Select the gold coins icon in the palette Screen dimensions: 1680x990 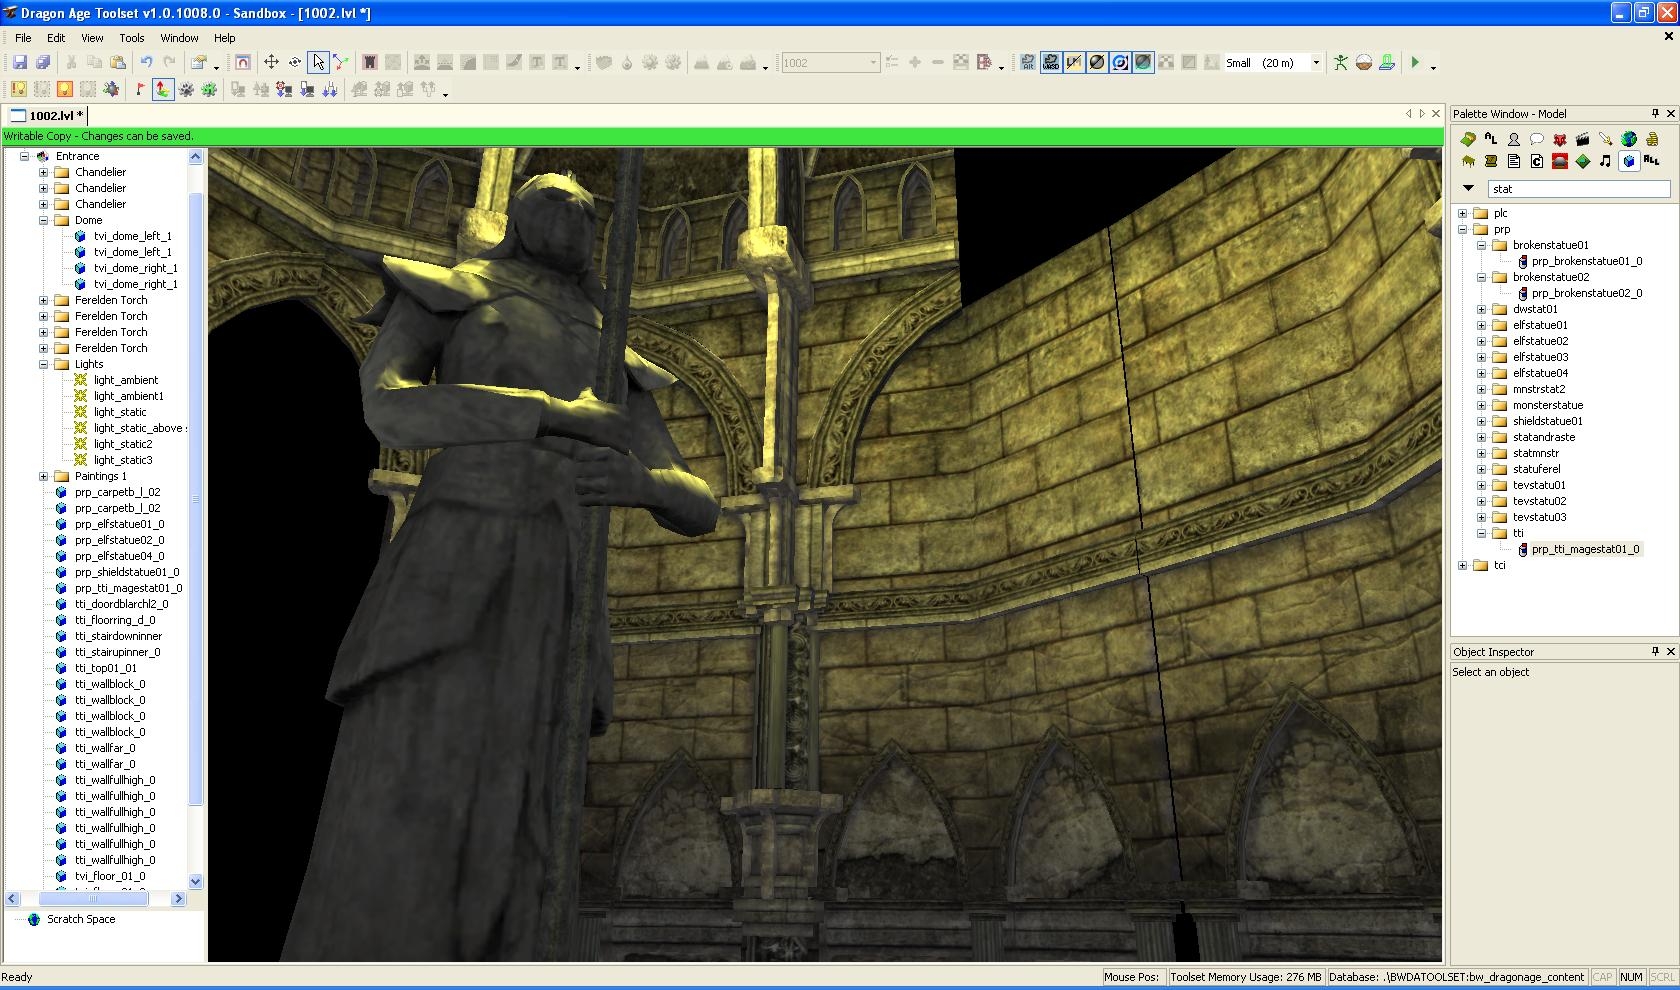pos(1652,139)
